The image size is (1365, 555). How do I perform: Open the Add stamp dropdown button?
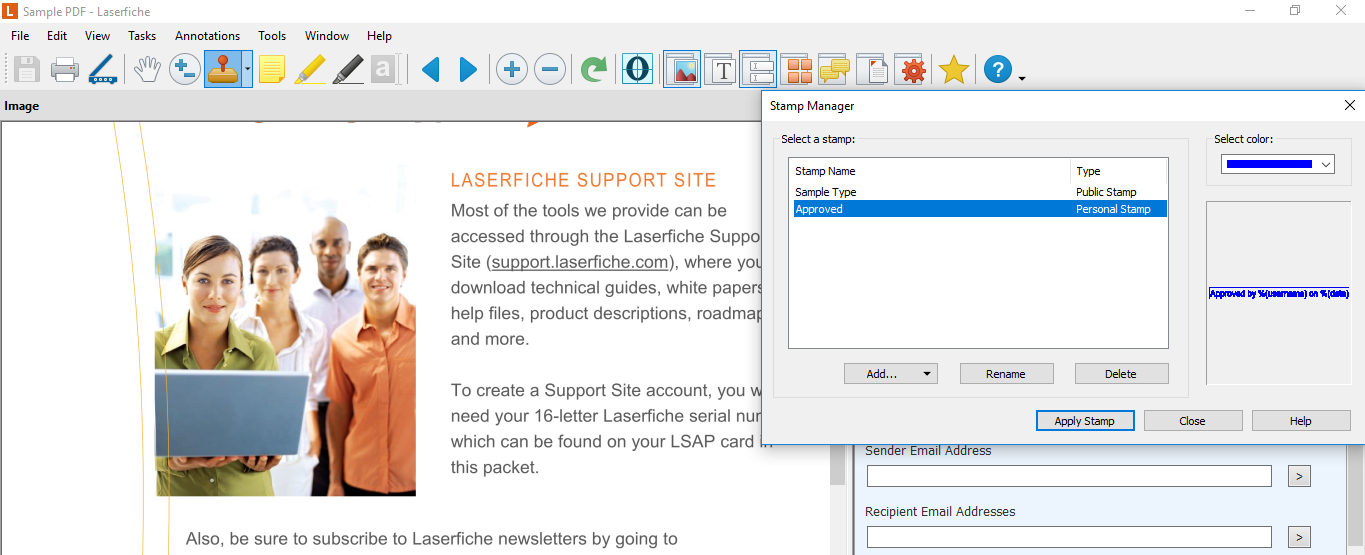[x=891, y=374]
